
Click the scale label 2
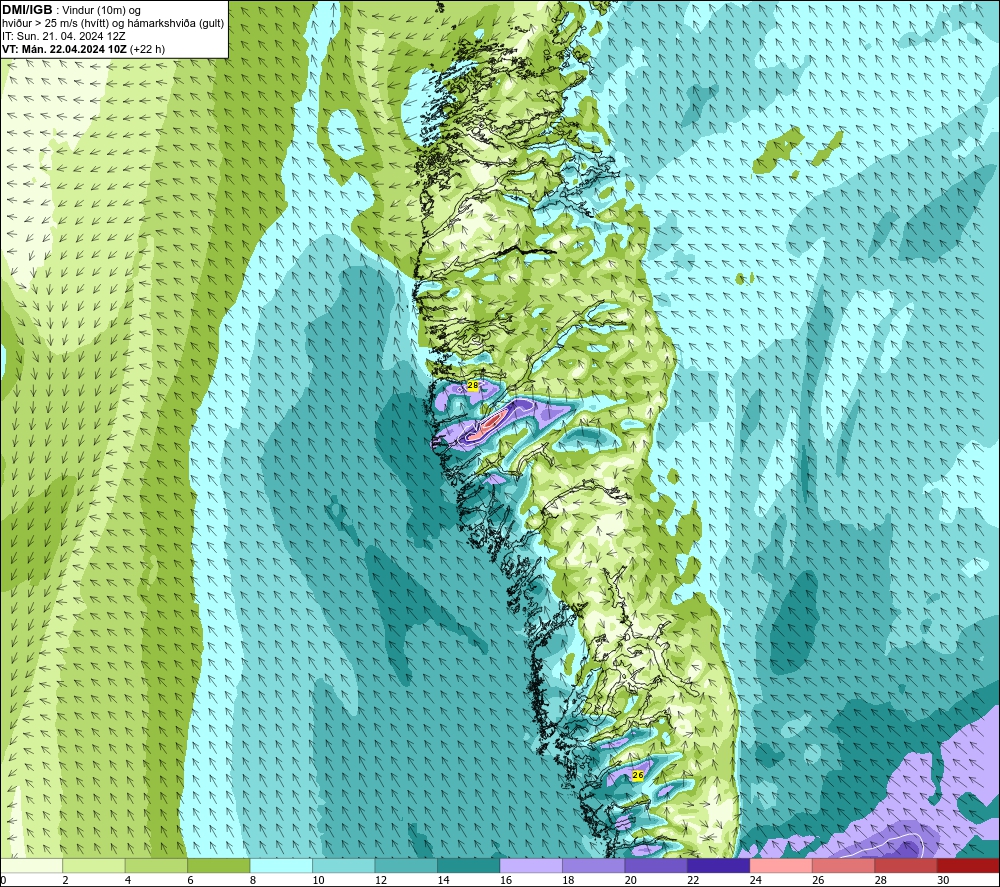[x=65, y=880]
